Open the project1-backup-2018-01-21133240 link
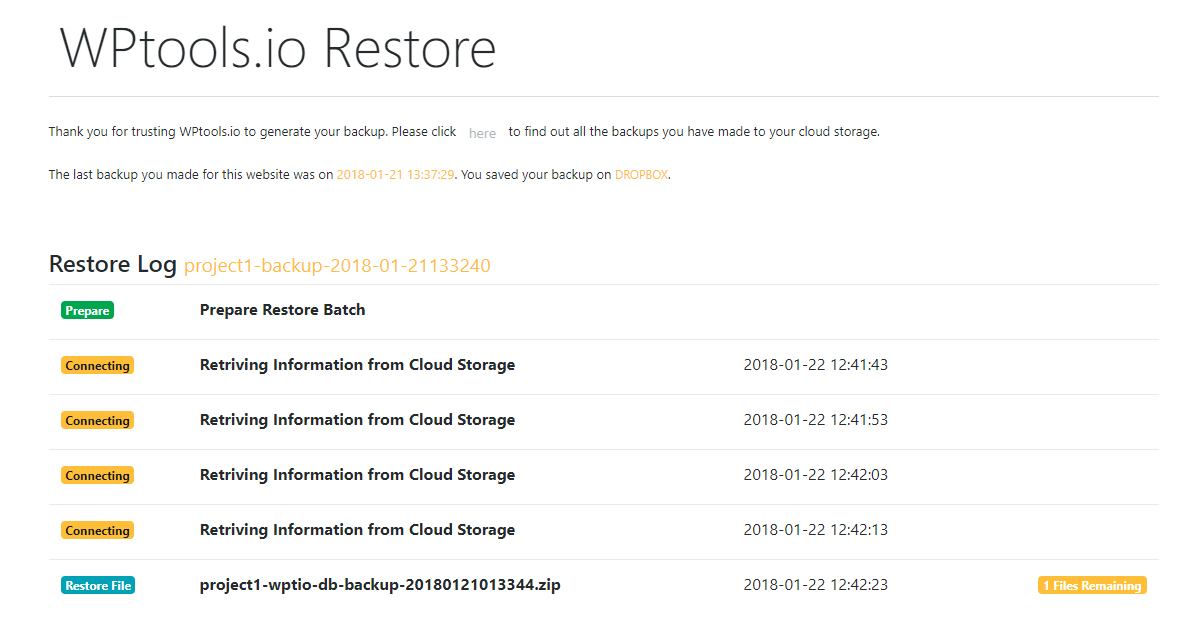Screen dimensions: 1200x635 (337, 265)
